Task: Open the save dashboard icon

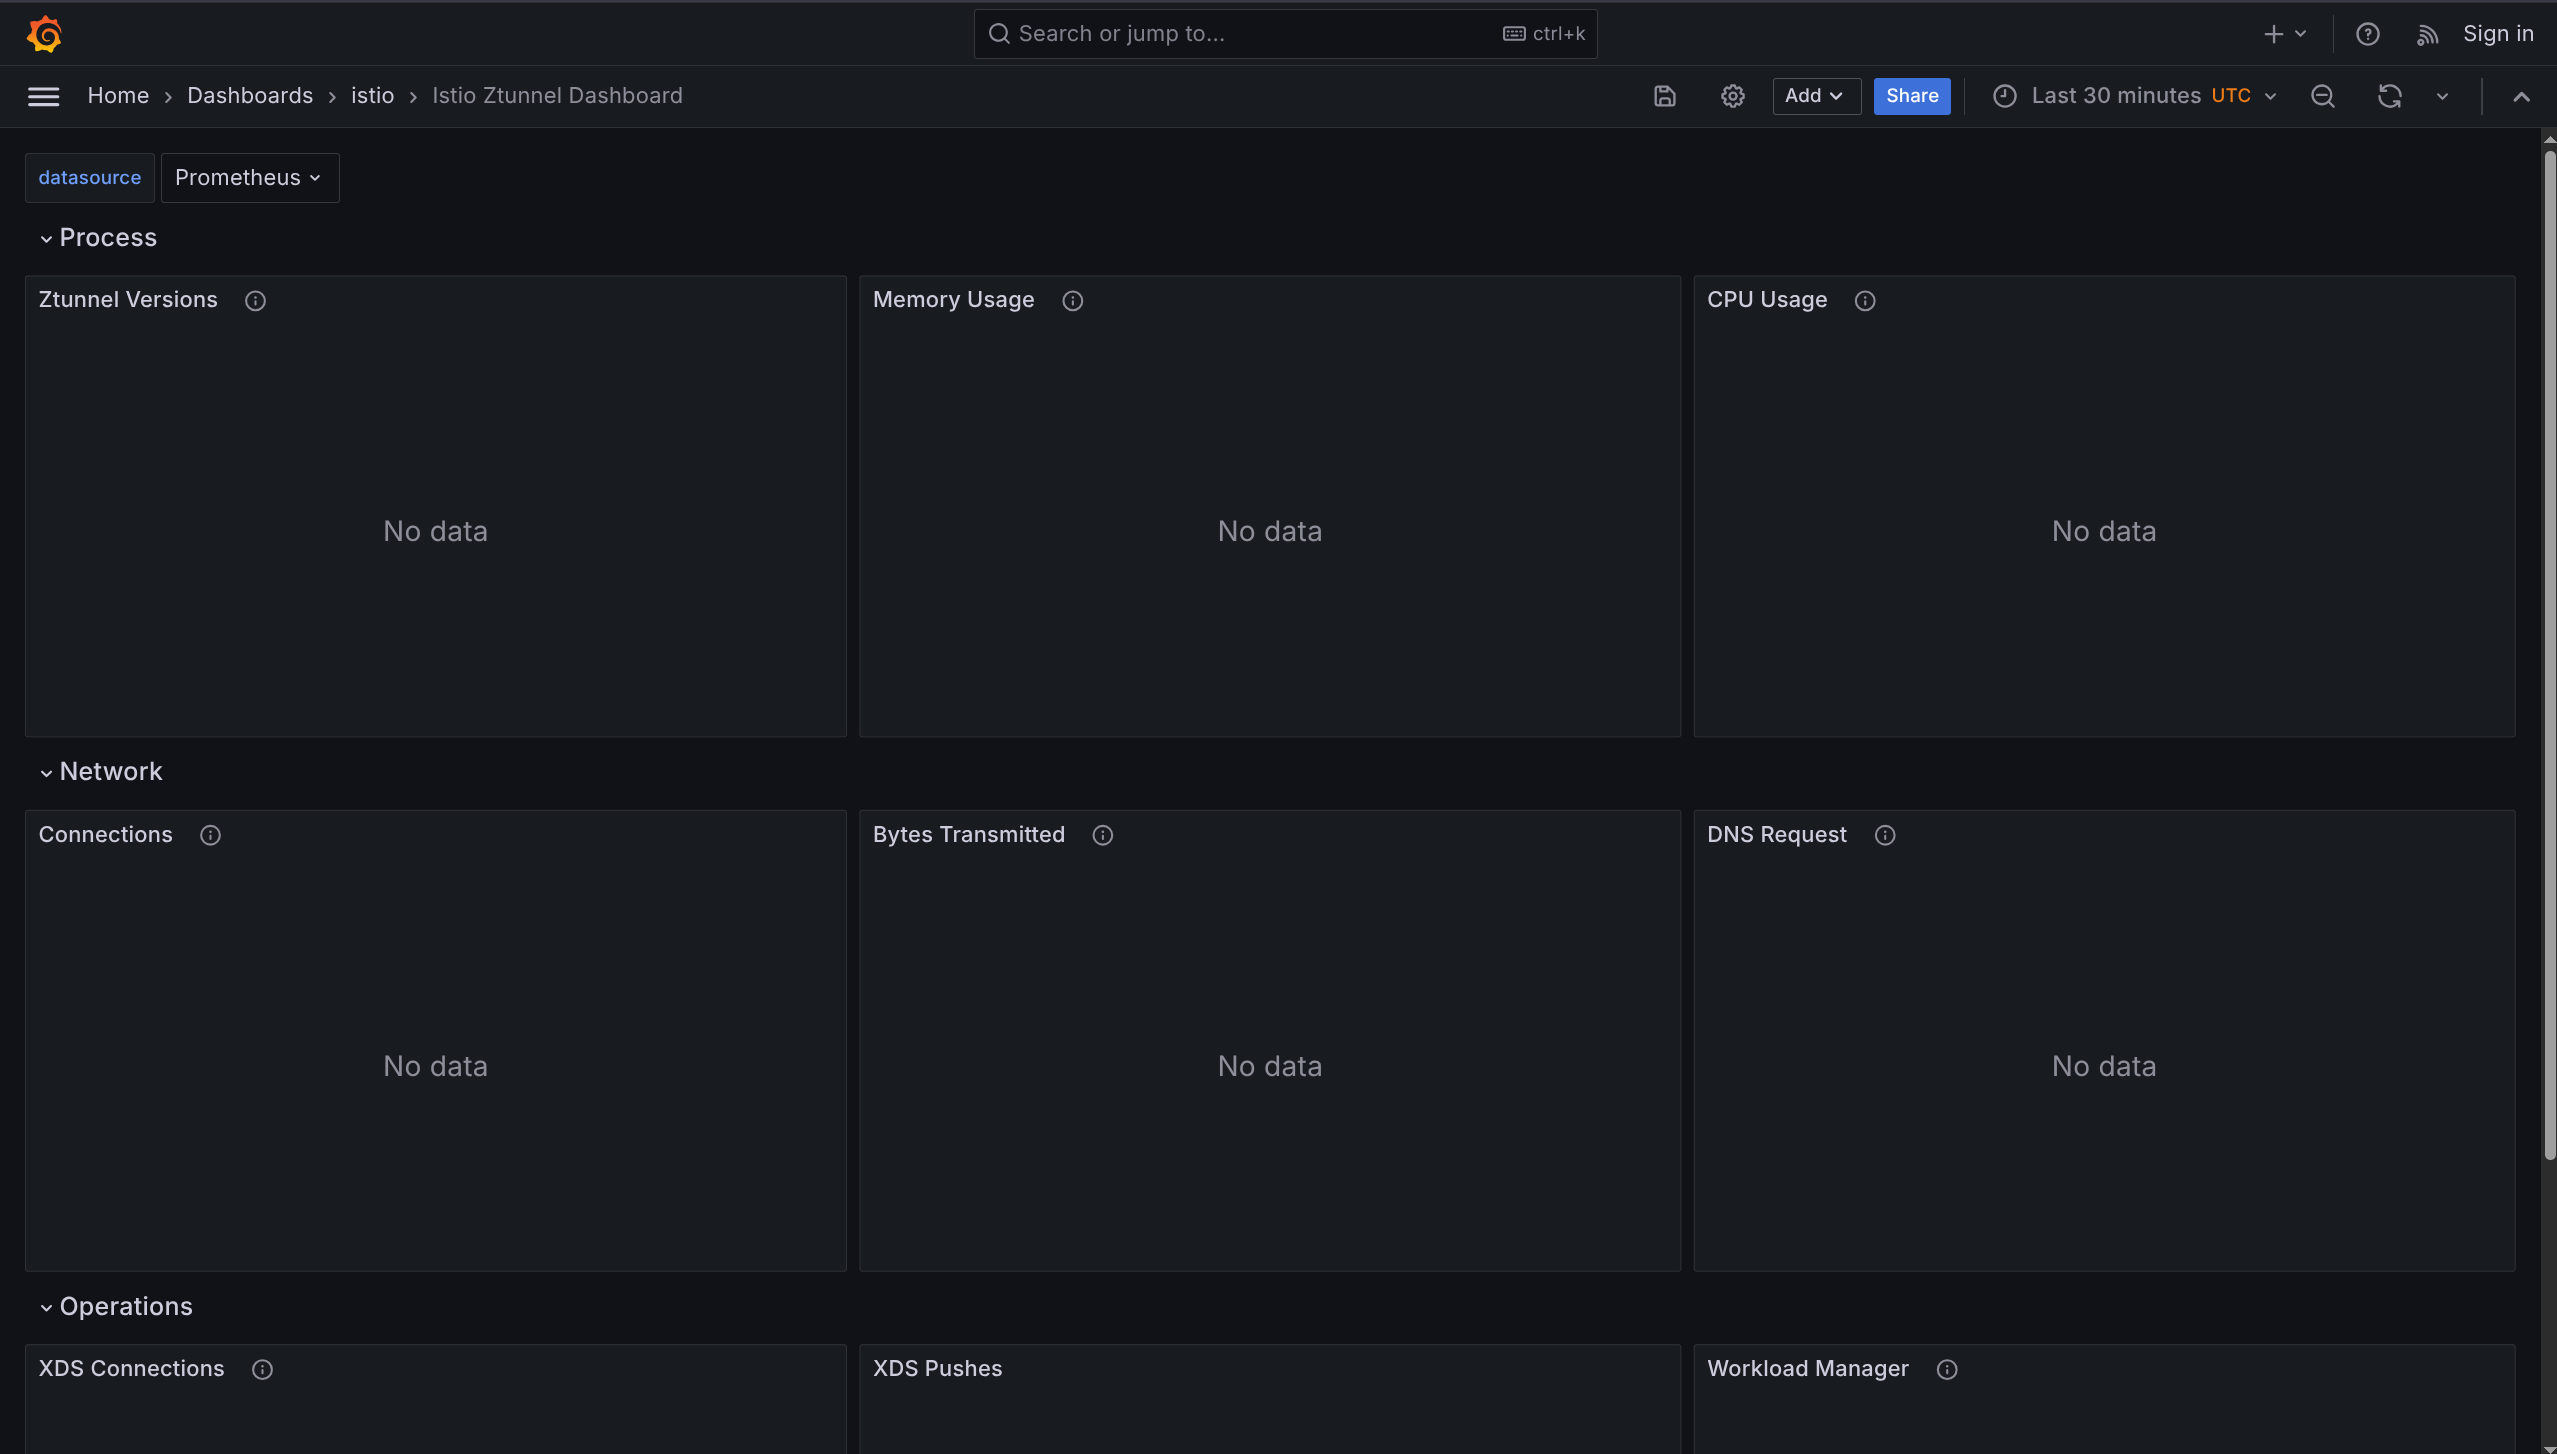Action: click(x=1663, y=96)
